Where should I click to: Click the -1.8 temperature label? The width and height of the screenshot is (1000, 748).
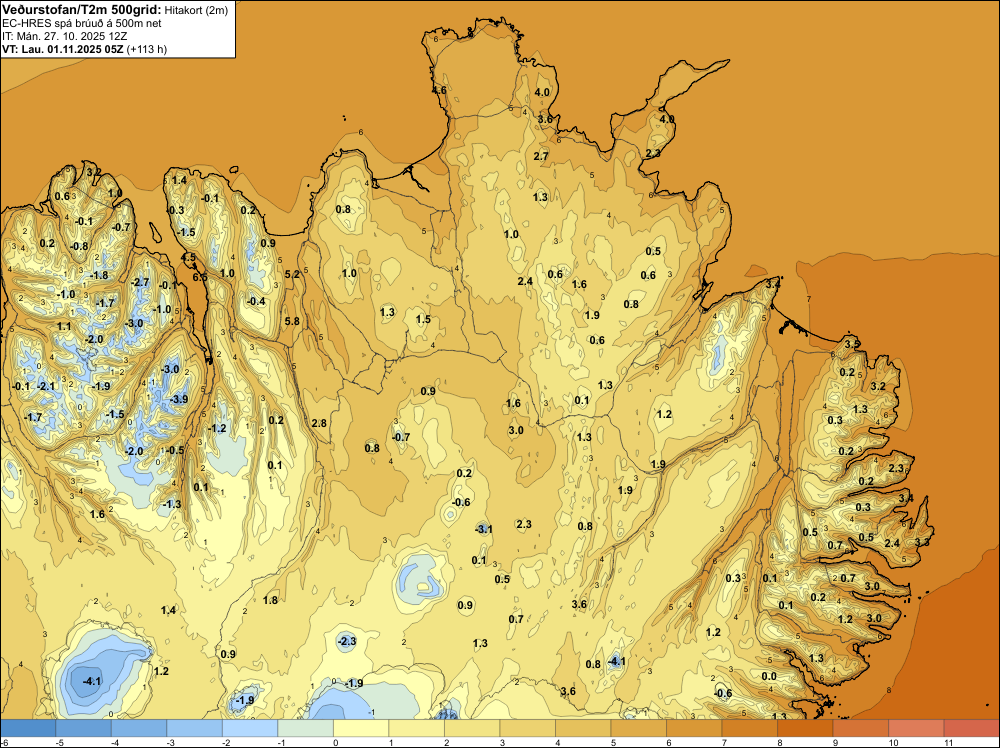pyautogui.click(x=99, y=275)
